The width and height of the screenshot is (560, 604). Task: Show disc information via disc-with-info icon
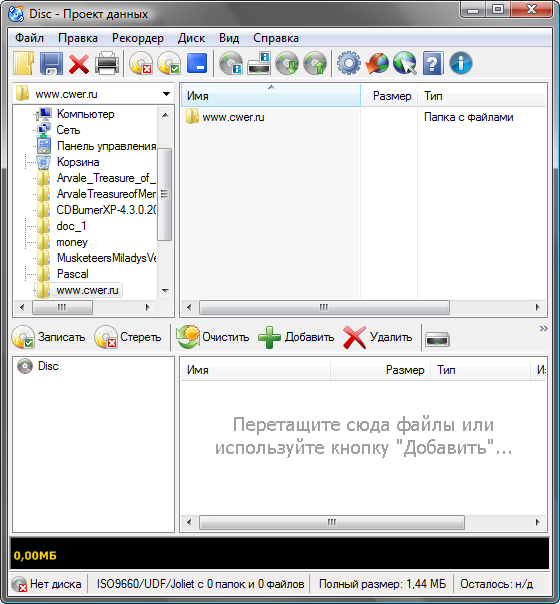231,63
